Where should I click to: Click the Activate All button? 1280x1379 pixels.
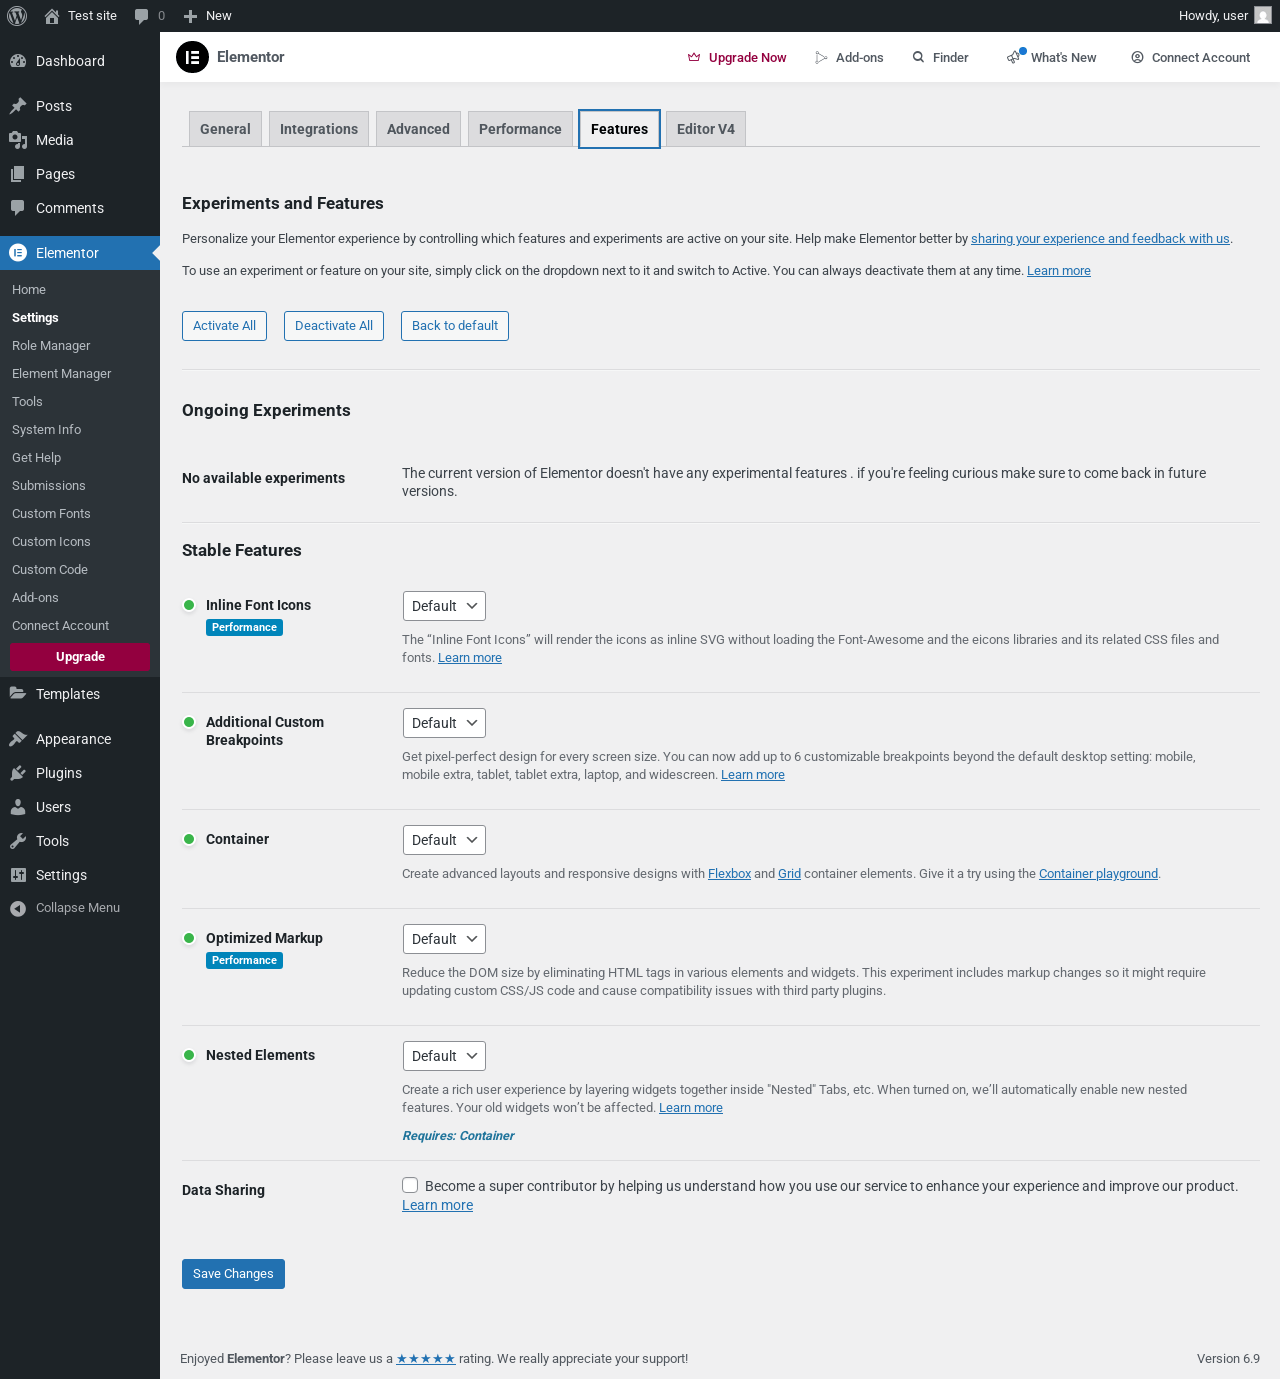click(x=224, y=326)
